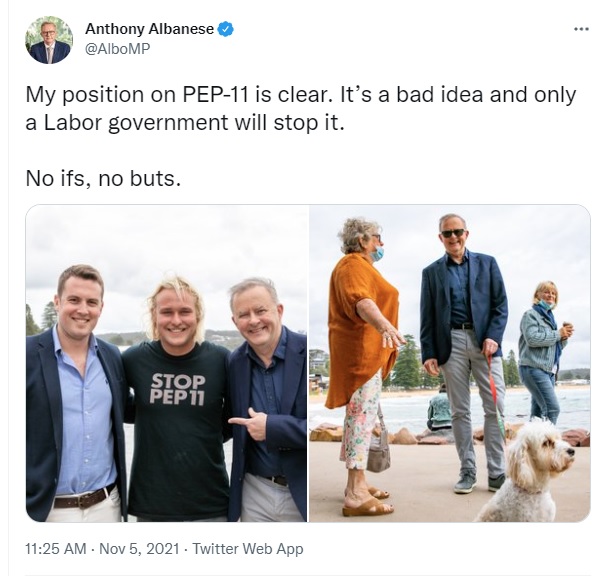Click the woman in the denim jacket
The width and height of the screenshot is (604, 576).
[x=544, y=351]
